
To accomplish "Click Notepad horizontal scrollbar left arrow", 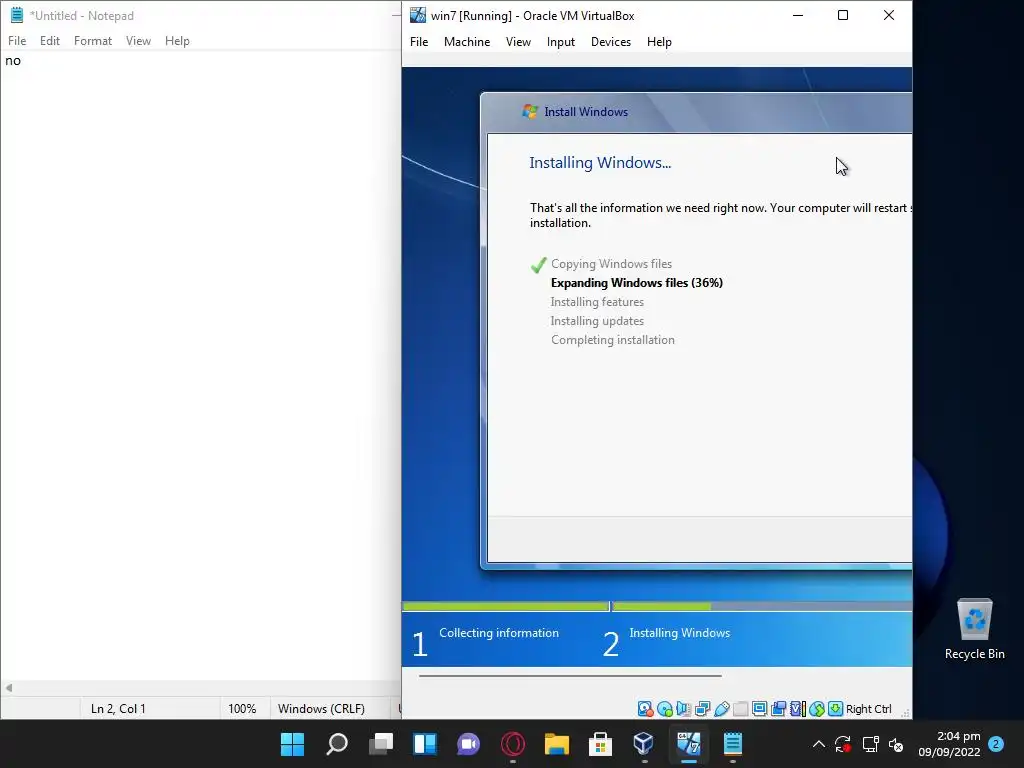I will click(8, 688).
